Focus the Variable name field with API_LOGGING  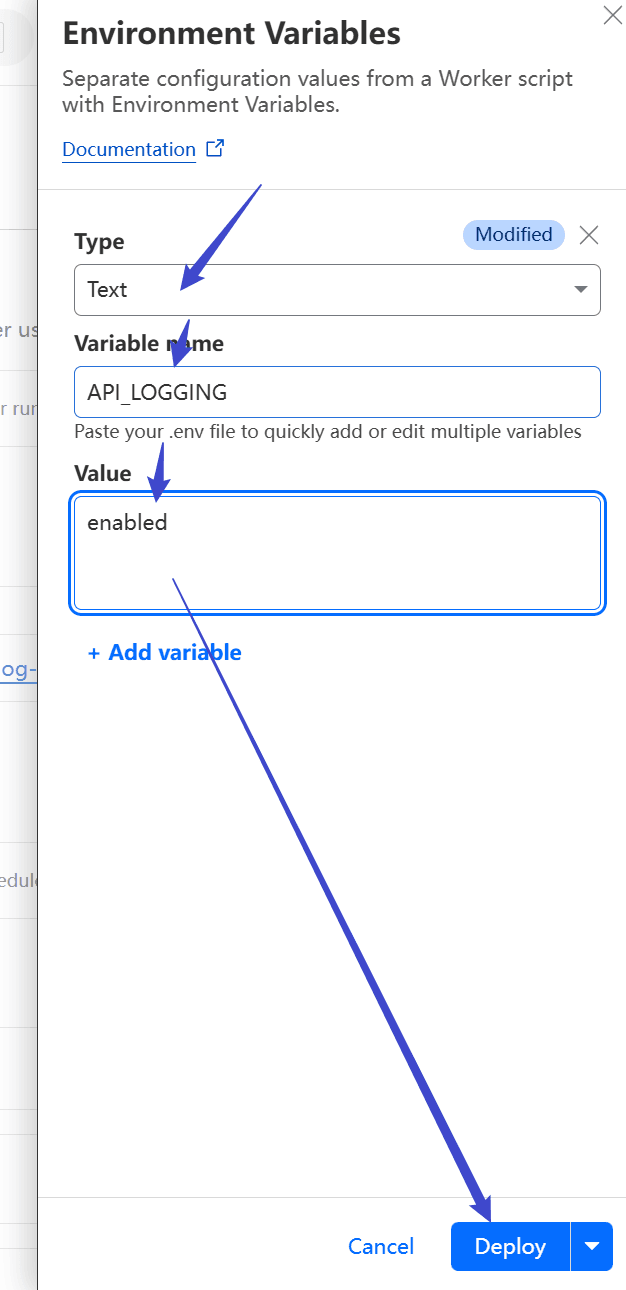coord(337,392)
